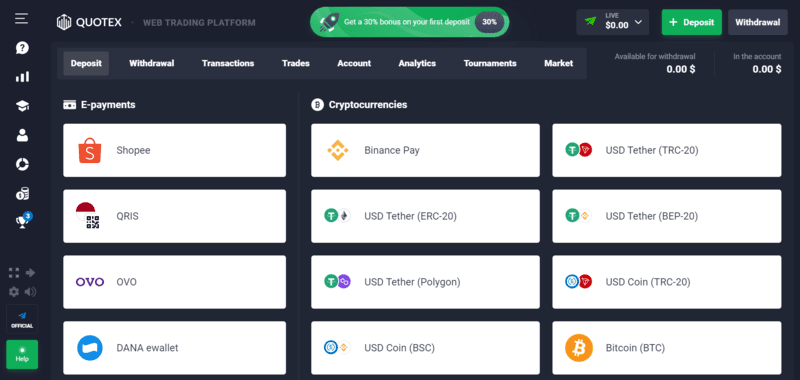Open the trading chart bars icon
Screen dimensions: 800x380
point(22,77)
